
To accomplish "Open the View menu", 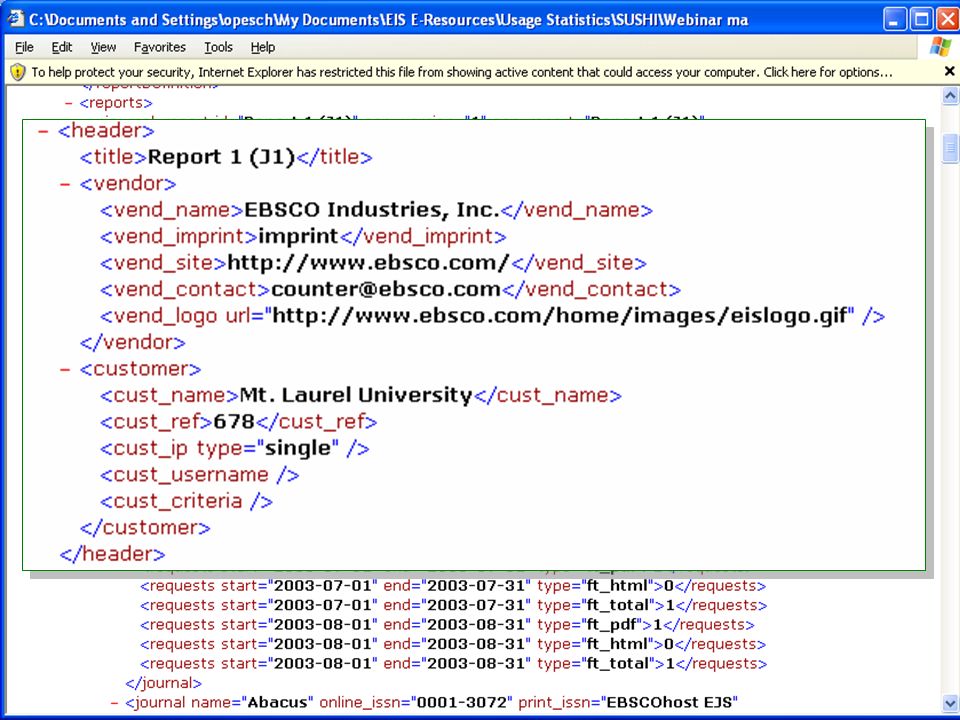I will (103, 47).
